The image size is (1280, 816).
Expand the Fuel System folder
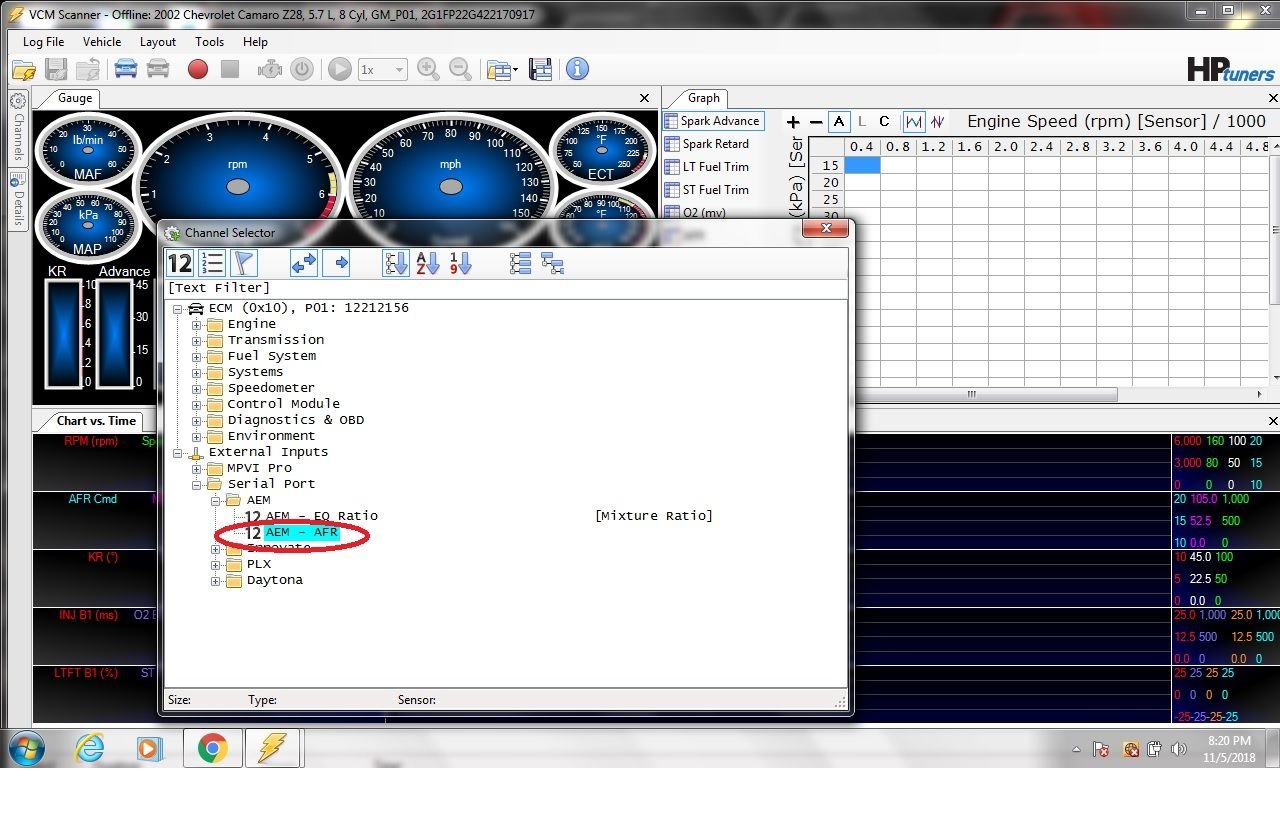197,357
